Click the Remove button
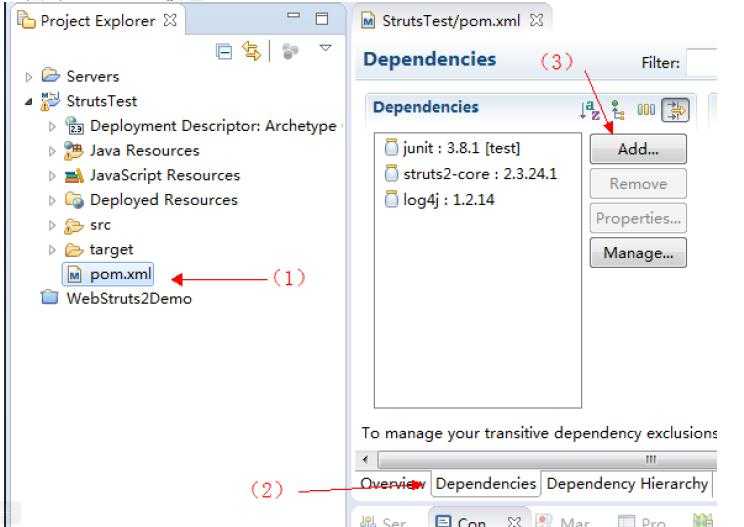744x527 pixels. [x=638, y=184]
